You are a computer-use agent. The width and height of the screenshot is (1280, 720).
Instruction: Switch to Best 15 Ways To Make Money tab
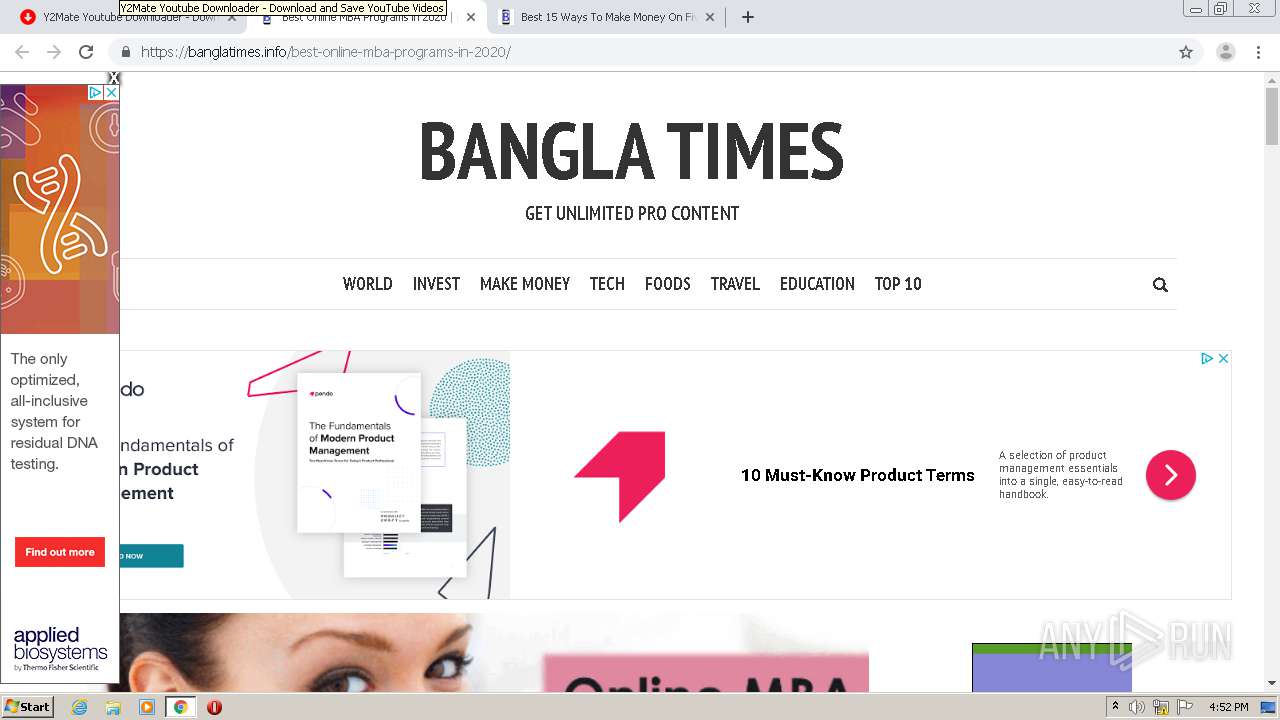608,17
